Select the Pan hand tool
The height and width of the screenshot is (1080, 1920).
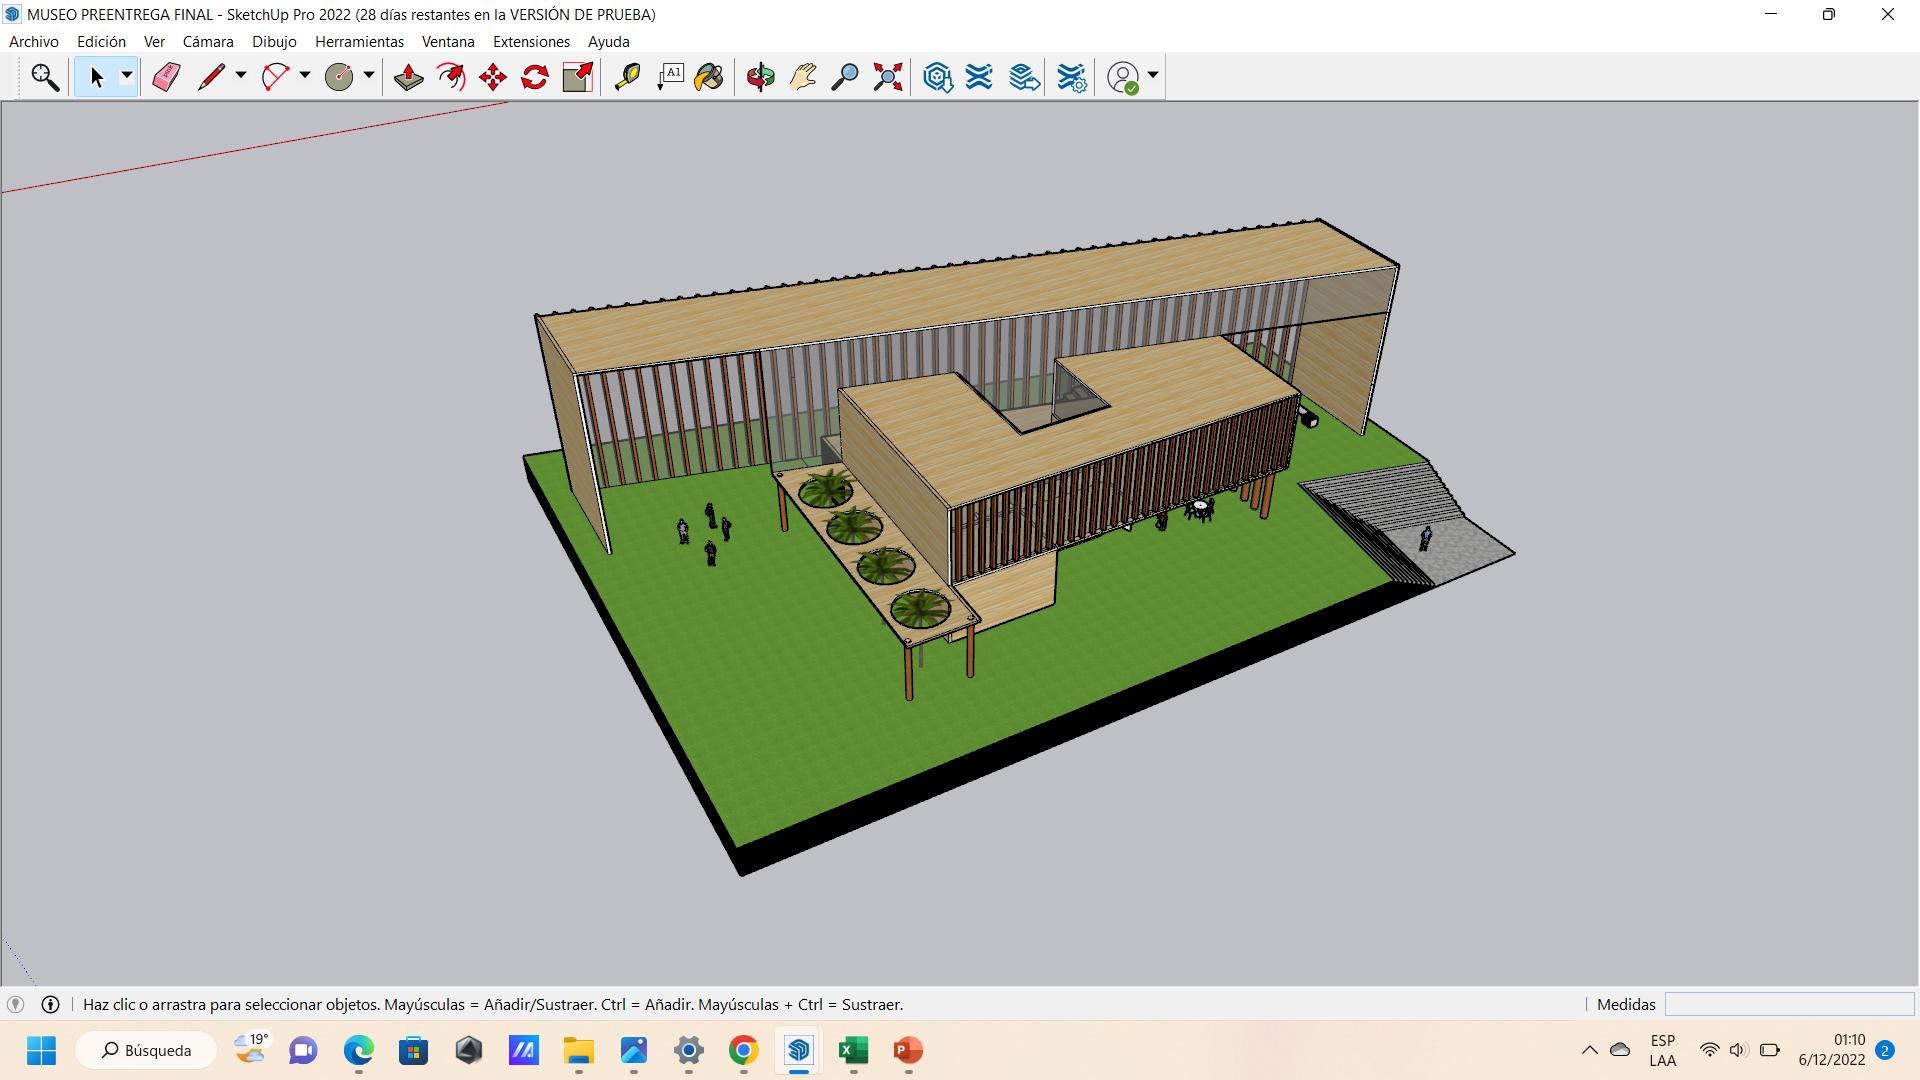click(x=802, y=77)
